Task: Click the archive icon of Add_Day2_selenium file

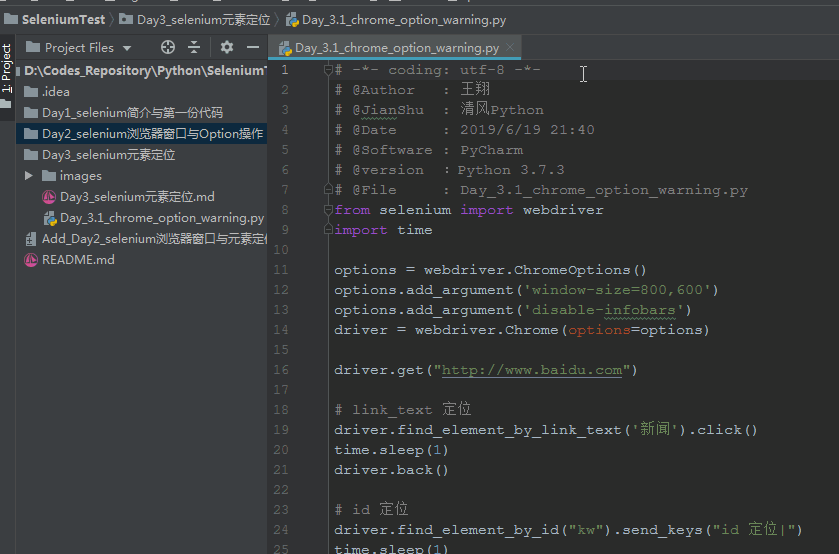Action: [31, 239]
